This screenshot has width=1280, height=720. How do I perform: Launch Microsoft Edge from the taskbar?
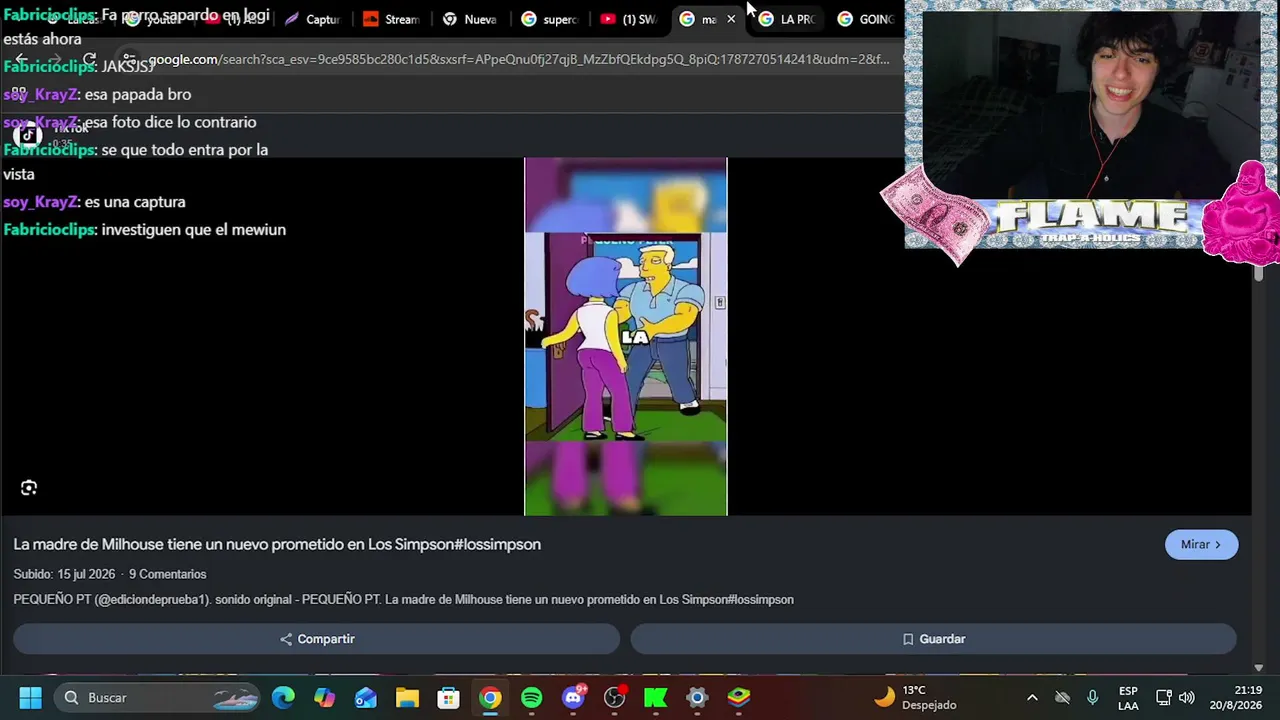[283, 697]
